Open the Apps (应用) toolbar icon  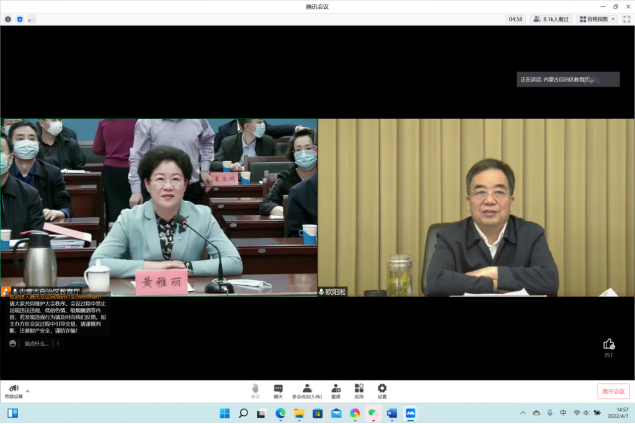pos(358,389)
